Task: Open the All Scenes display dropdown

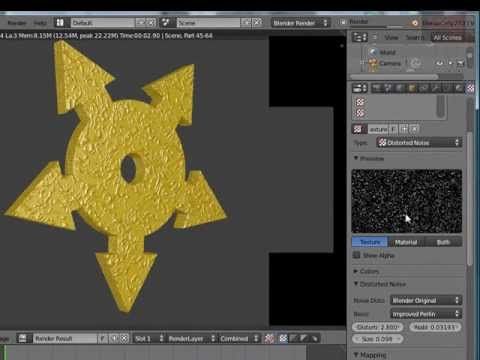Action: coord(452,37)
